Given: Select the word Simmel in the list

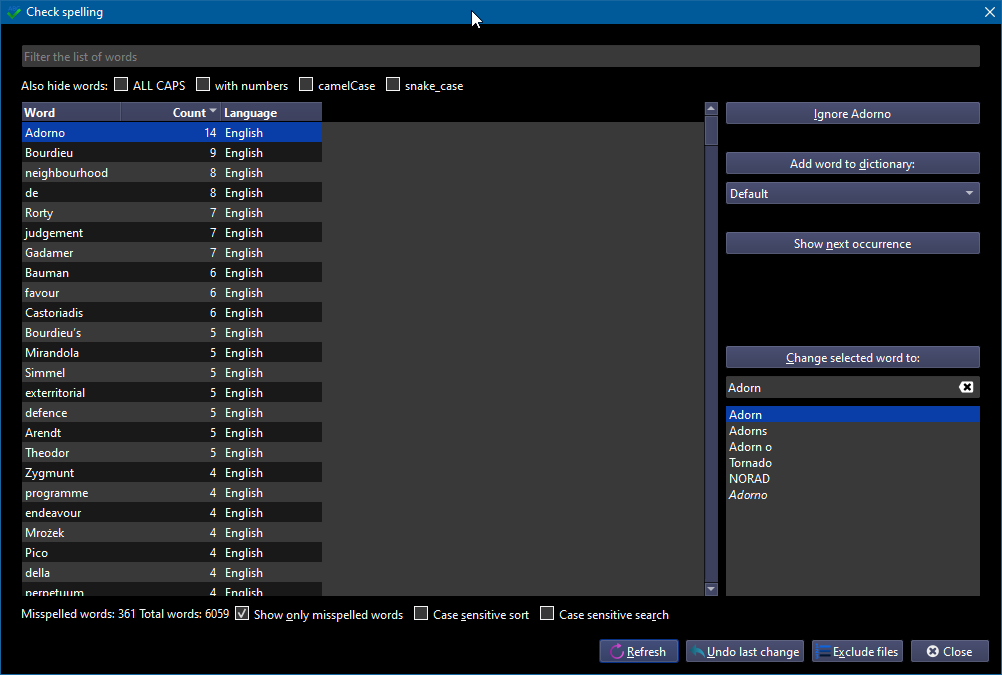Looking at the screenshot, I should click(x=172, y=373).
